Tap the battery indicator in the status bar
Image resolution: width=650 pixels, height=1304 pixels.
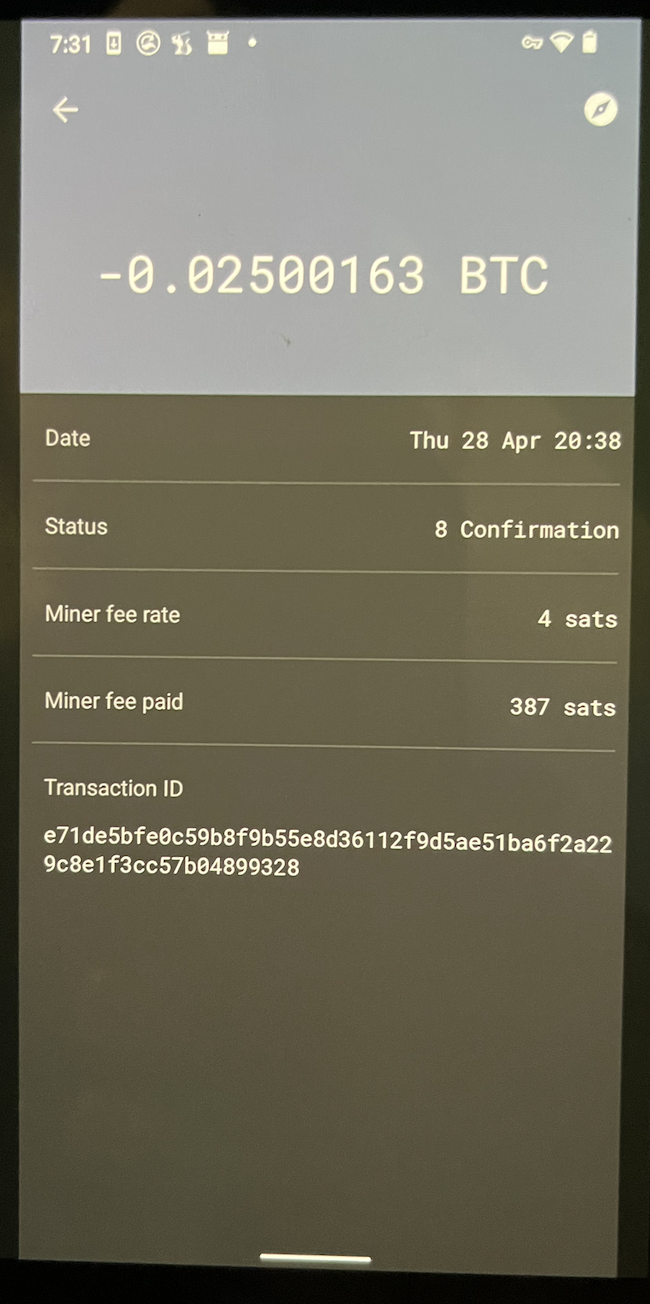592,44
